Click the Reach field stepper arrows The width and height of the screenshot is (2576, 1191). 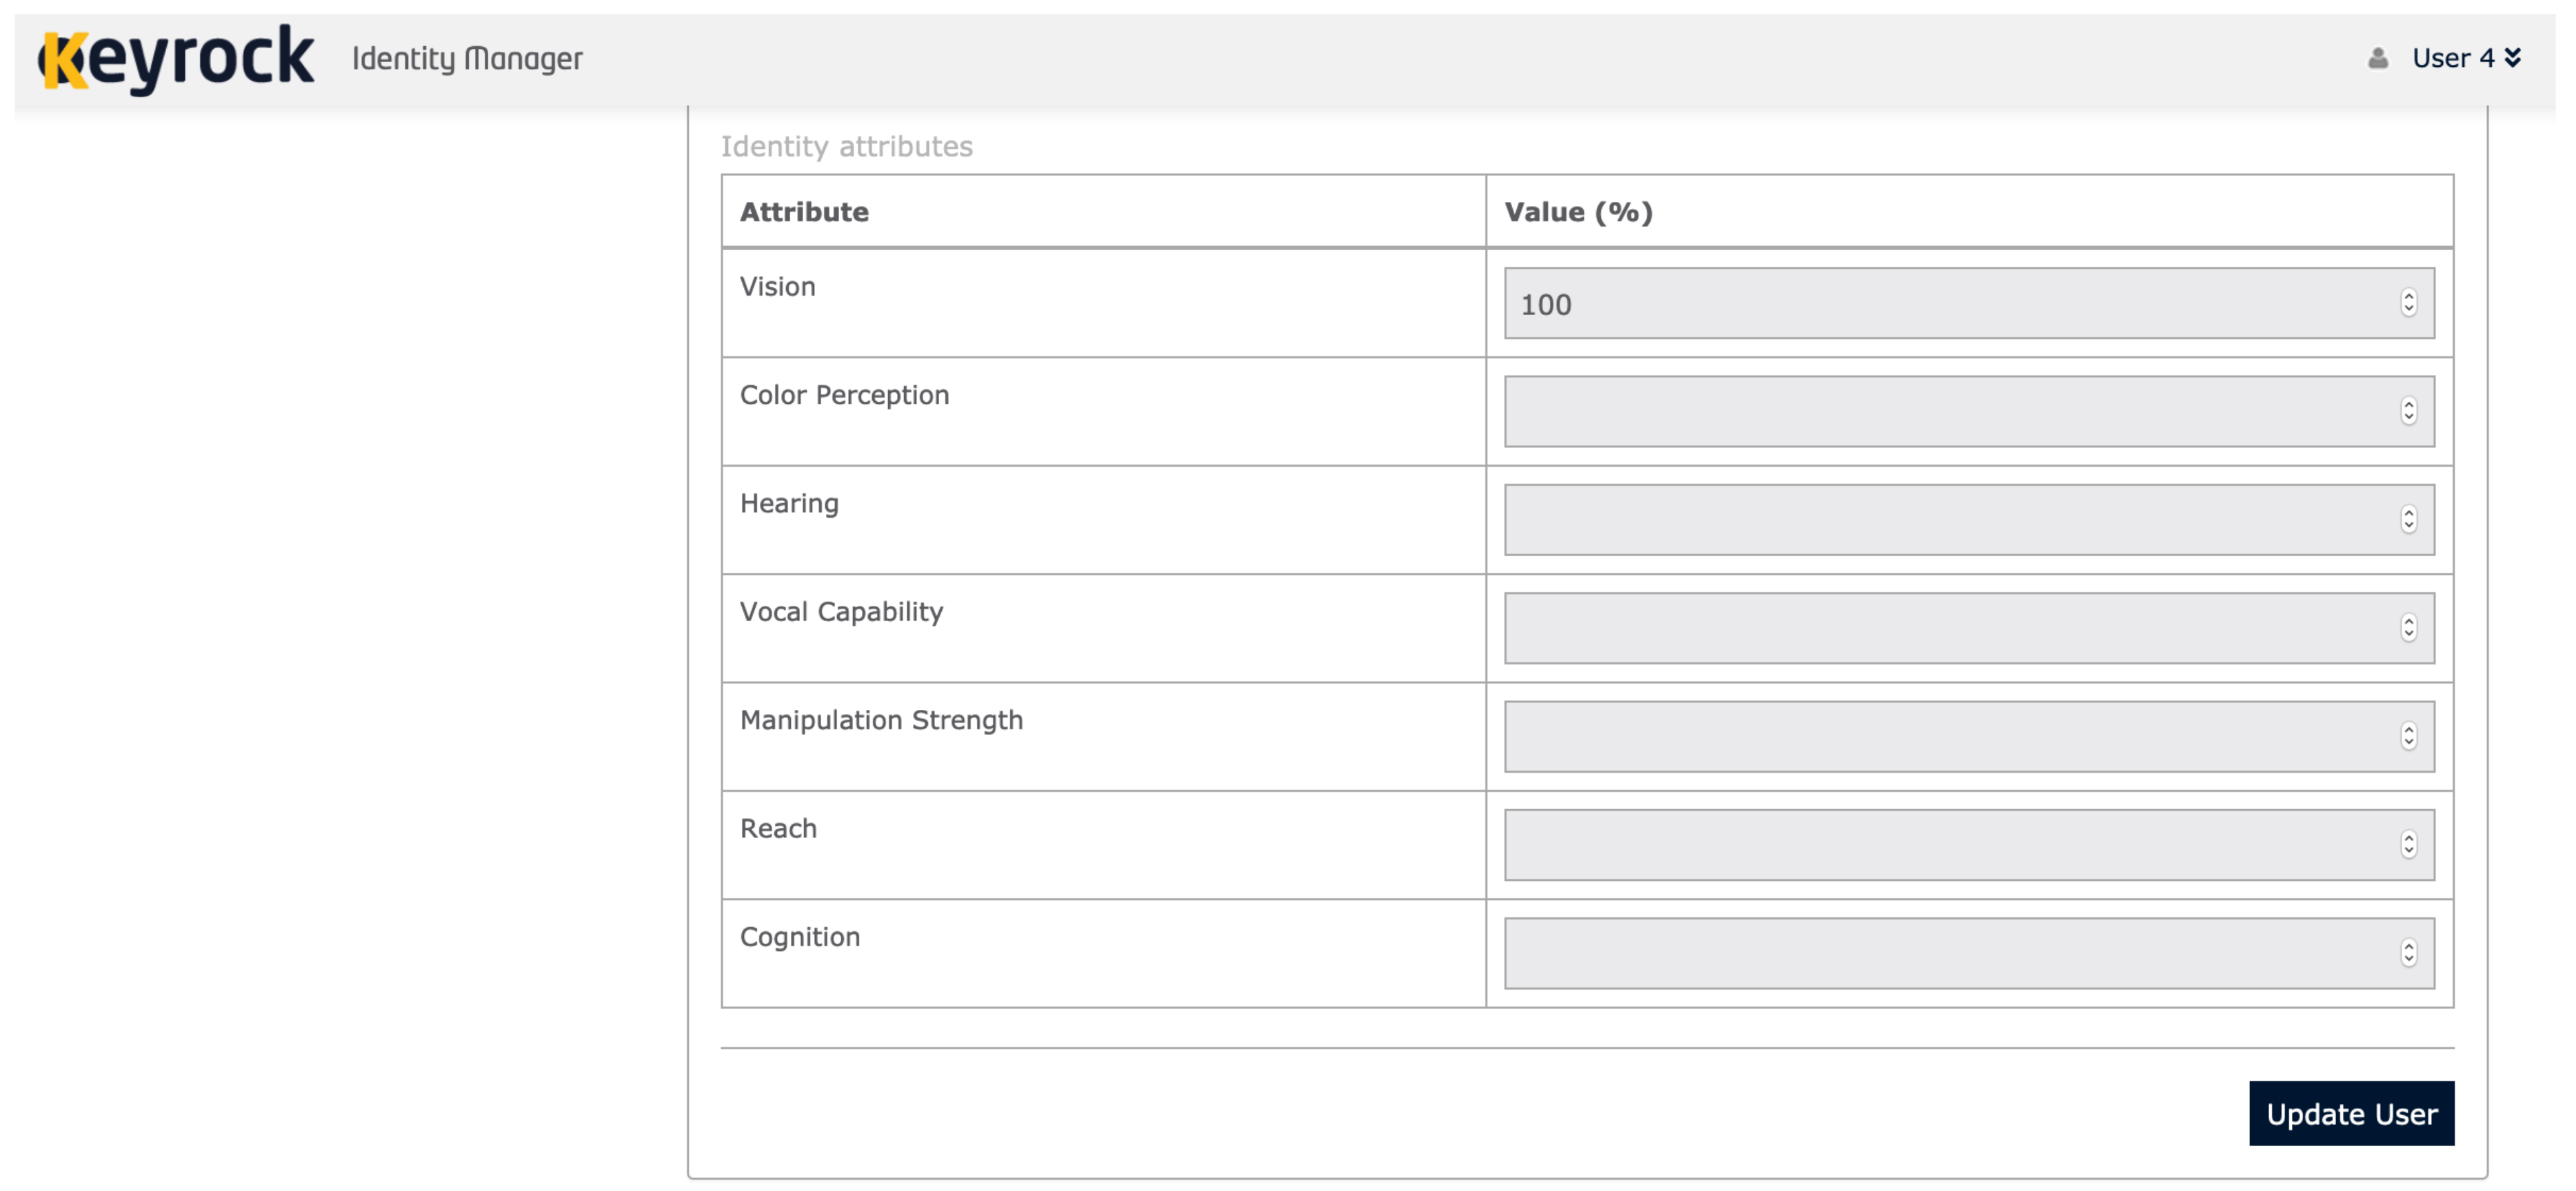tap(2408, 845)
